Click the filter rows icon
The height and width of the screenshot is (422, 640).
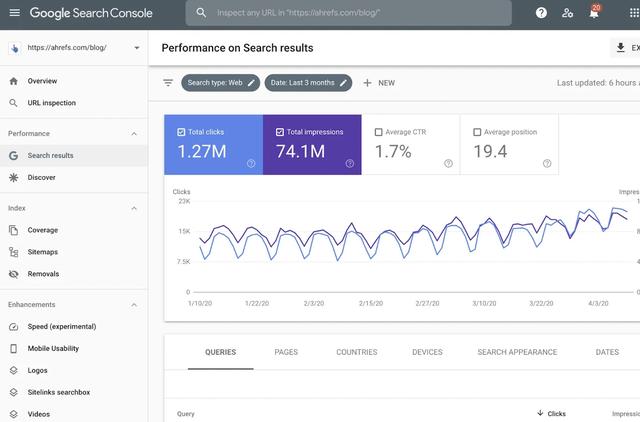coord(168,83)
